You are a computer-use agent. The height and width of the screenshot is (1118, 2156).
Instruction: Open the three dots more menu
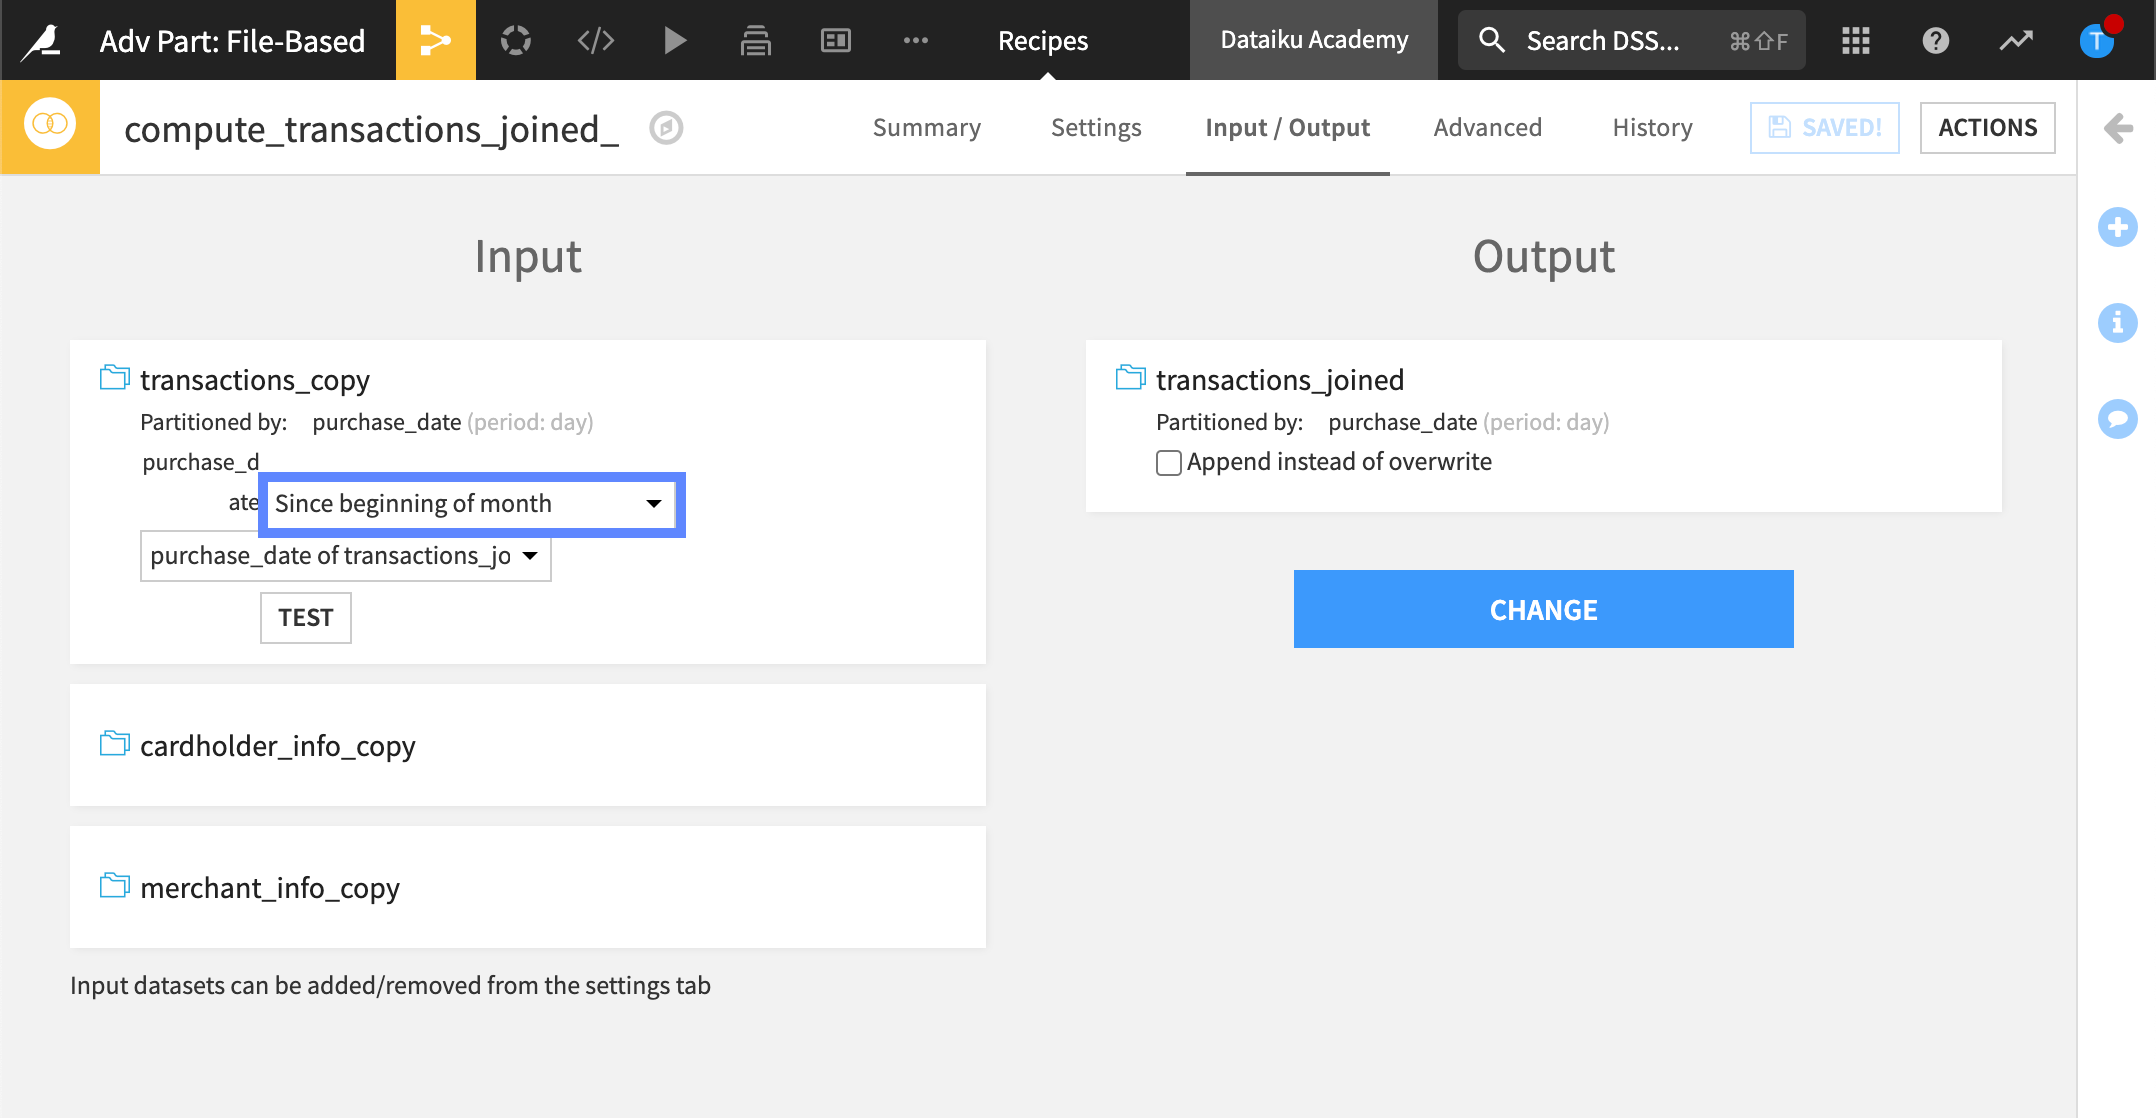(x=915, y=40)
